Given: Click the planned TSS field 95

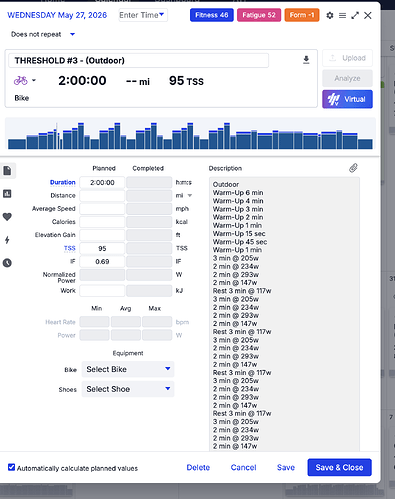Looking at the screenshot, I should click(x=102, y=248).
